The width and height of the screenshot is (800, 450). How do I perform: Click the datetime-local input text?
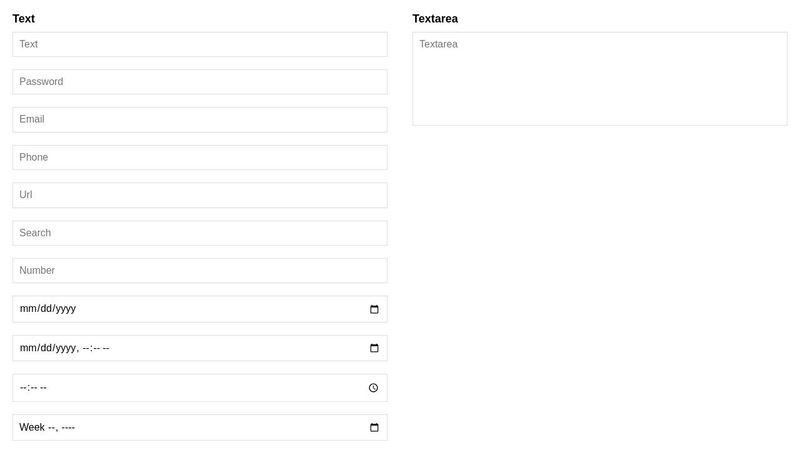click(64, 348)
